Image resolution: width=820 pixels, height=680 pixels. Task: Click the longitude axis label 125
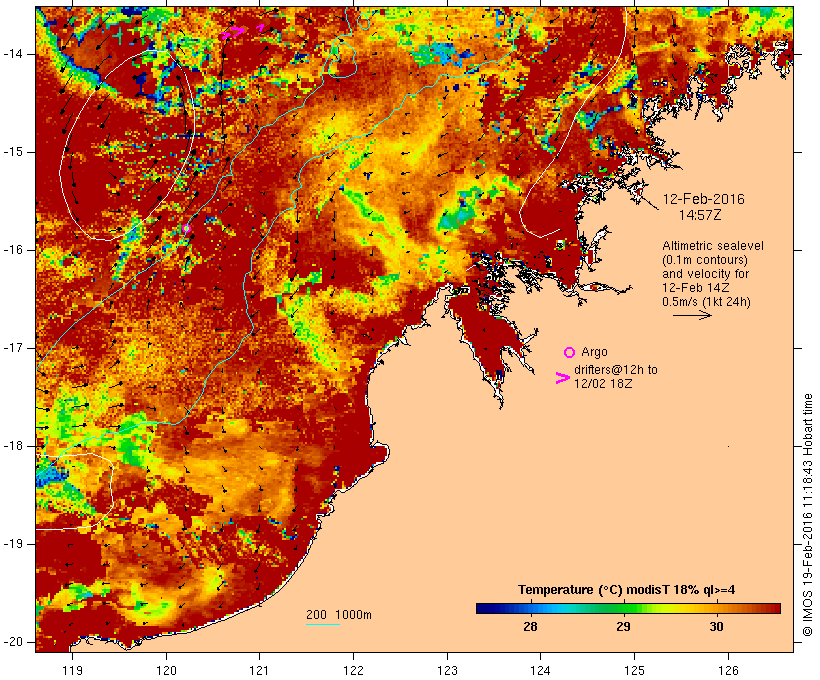[634, 671]
